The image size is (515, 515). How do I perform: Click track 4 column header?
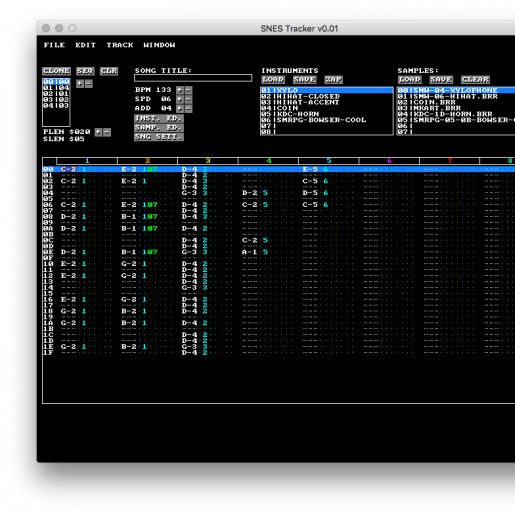(x=269, y=161)
